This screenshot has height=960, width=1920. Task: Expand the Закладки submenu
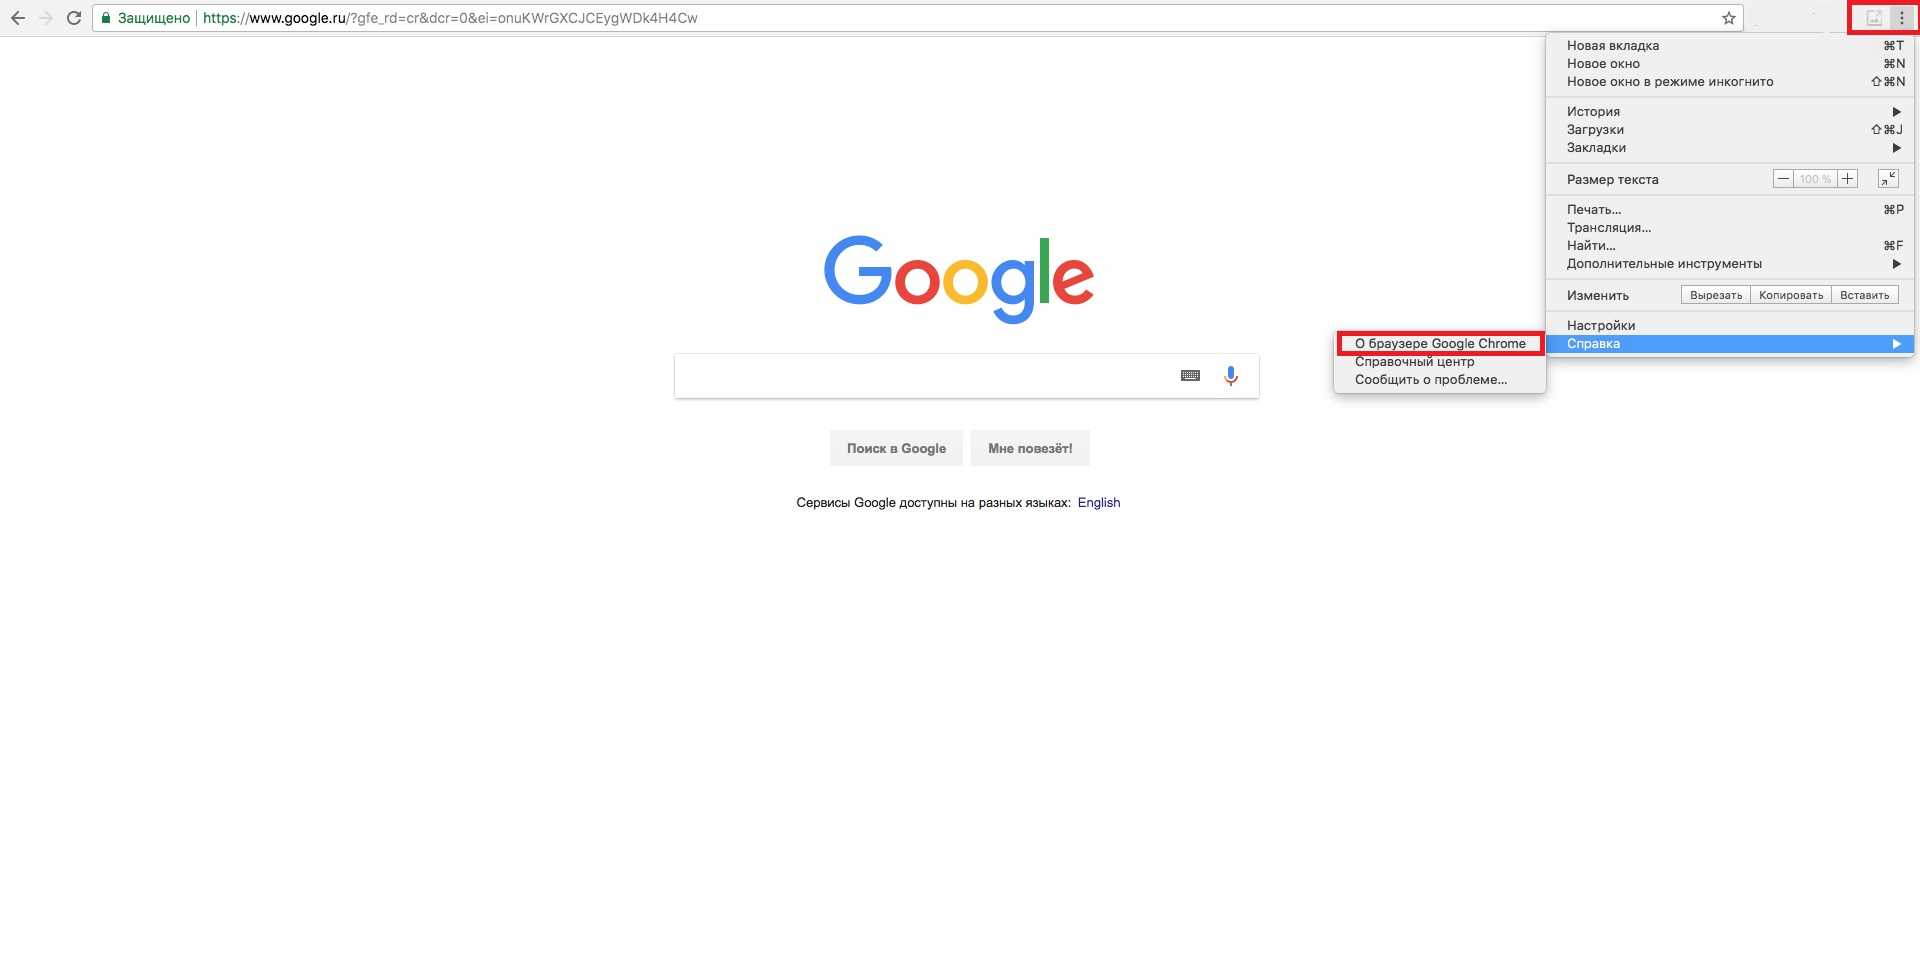click(1730, 148)
